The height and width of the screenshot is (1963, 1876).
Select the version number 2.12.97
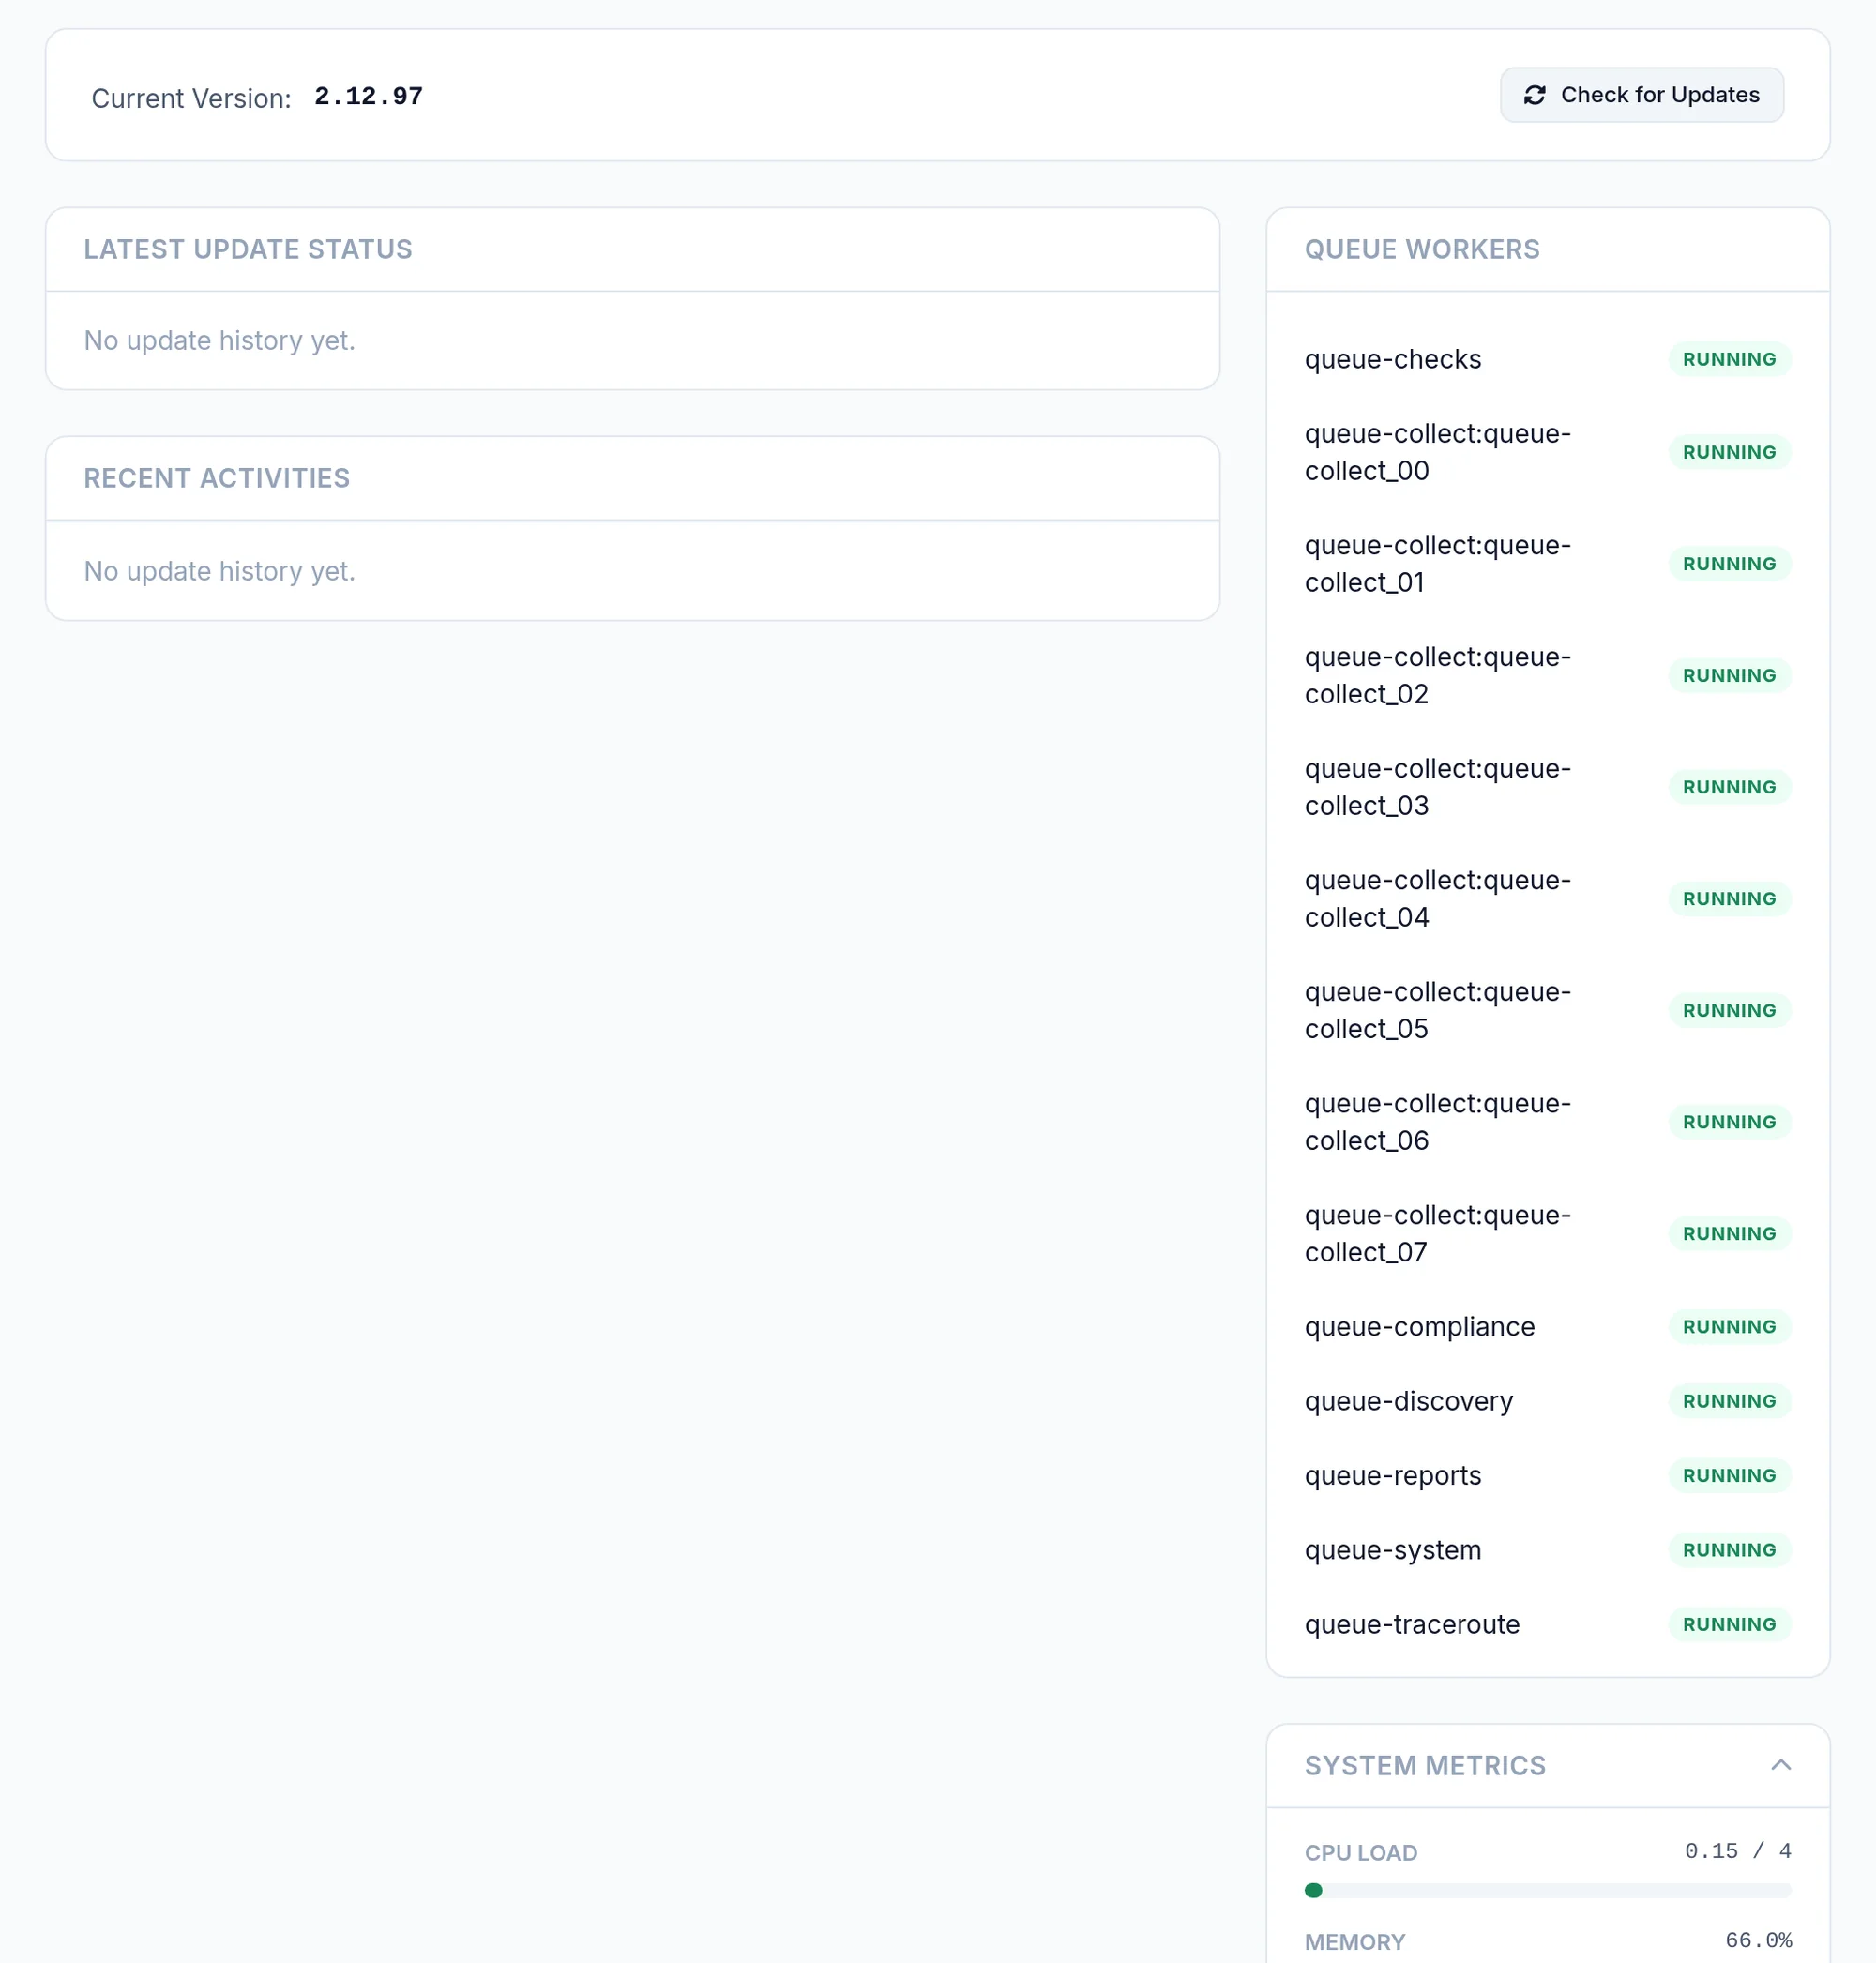(x=368, y=96)
